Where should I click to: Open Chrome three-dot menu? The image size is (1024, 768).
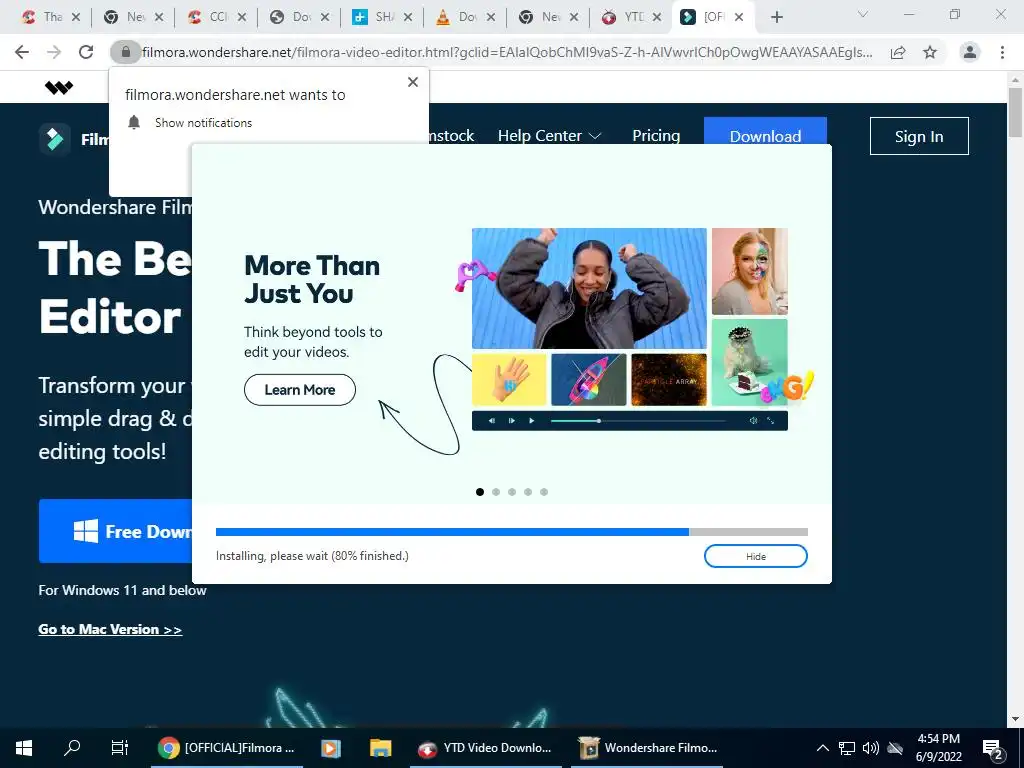click(x=1002, y=52)
